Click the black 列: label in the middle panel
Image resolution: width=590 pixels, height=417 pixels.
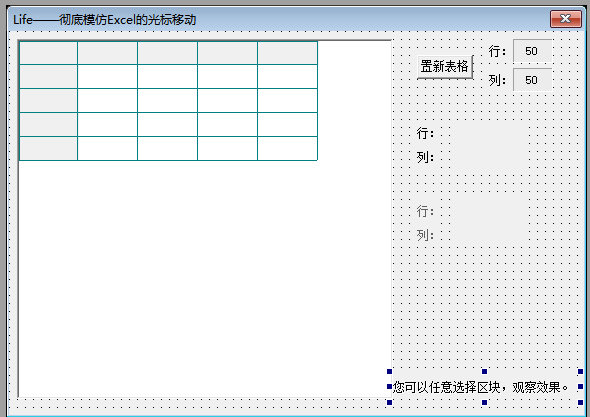[425, 157]
